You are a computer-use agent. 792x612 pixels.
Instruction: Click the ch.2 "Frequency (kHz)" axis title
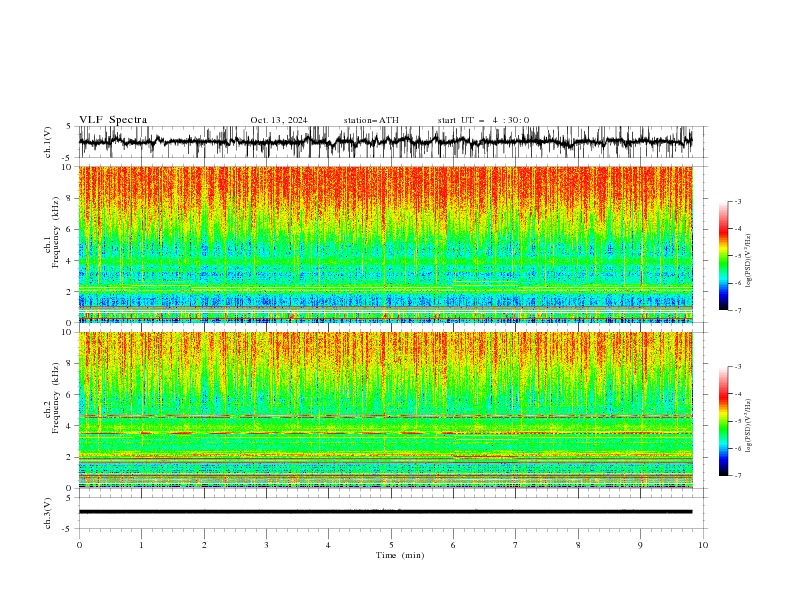(56, 398)
